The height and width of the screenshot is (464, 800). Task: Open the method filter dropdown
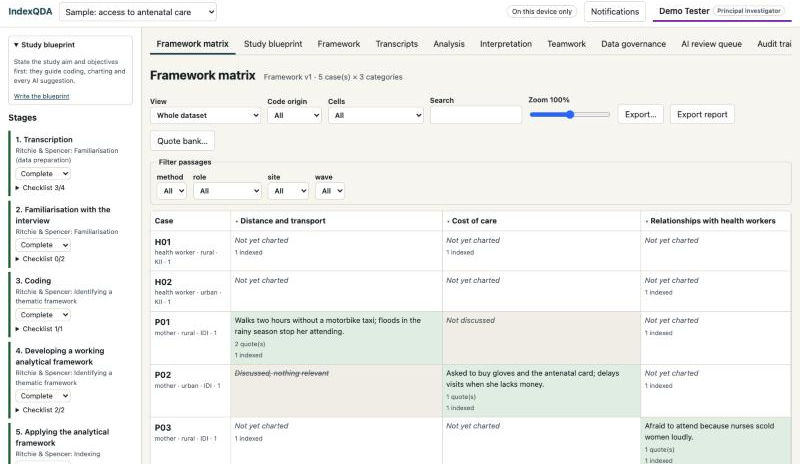(x=171, y=191)
